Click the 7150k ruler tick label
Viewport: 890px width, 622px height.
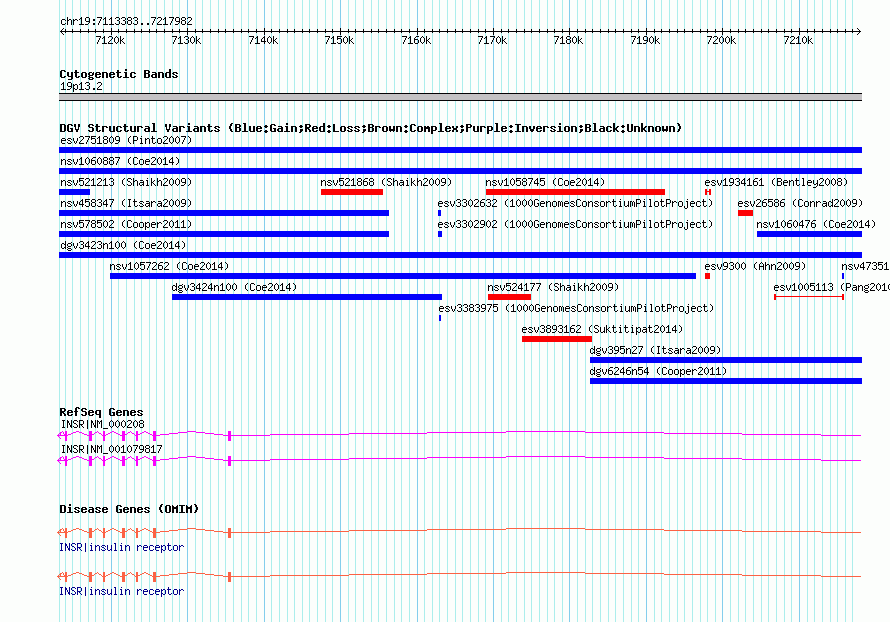coord(339,41)
